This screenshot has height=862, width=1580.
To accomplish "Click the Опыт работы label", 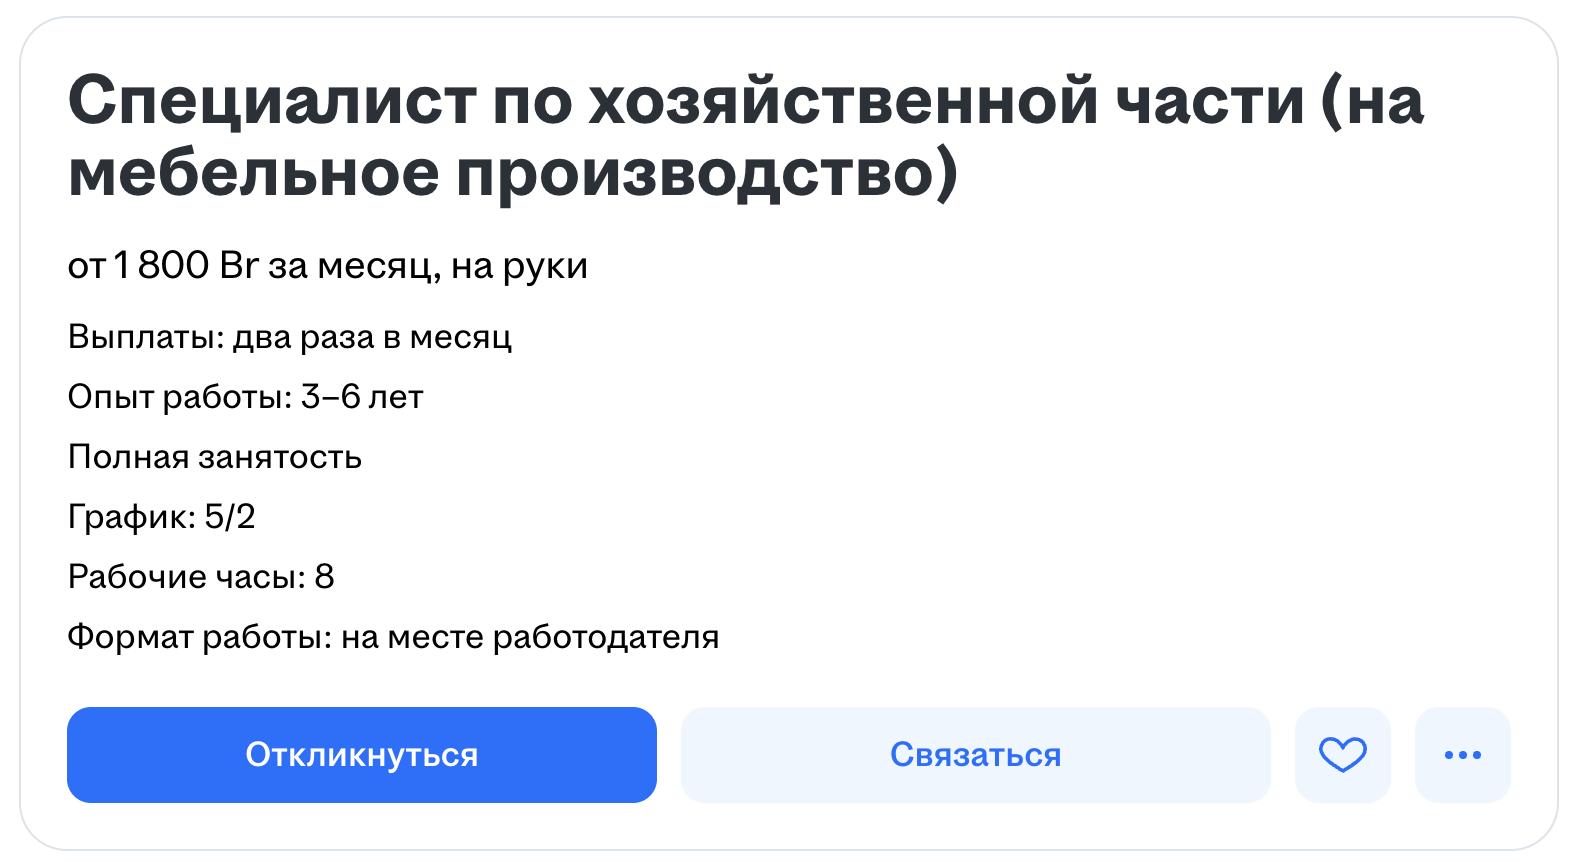I will (179, 398).
